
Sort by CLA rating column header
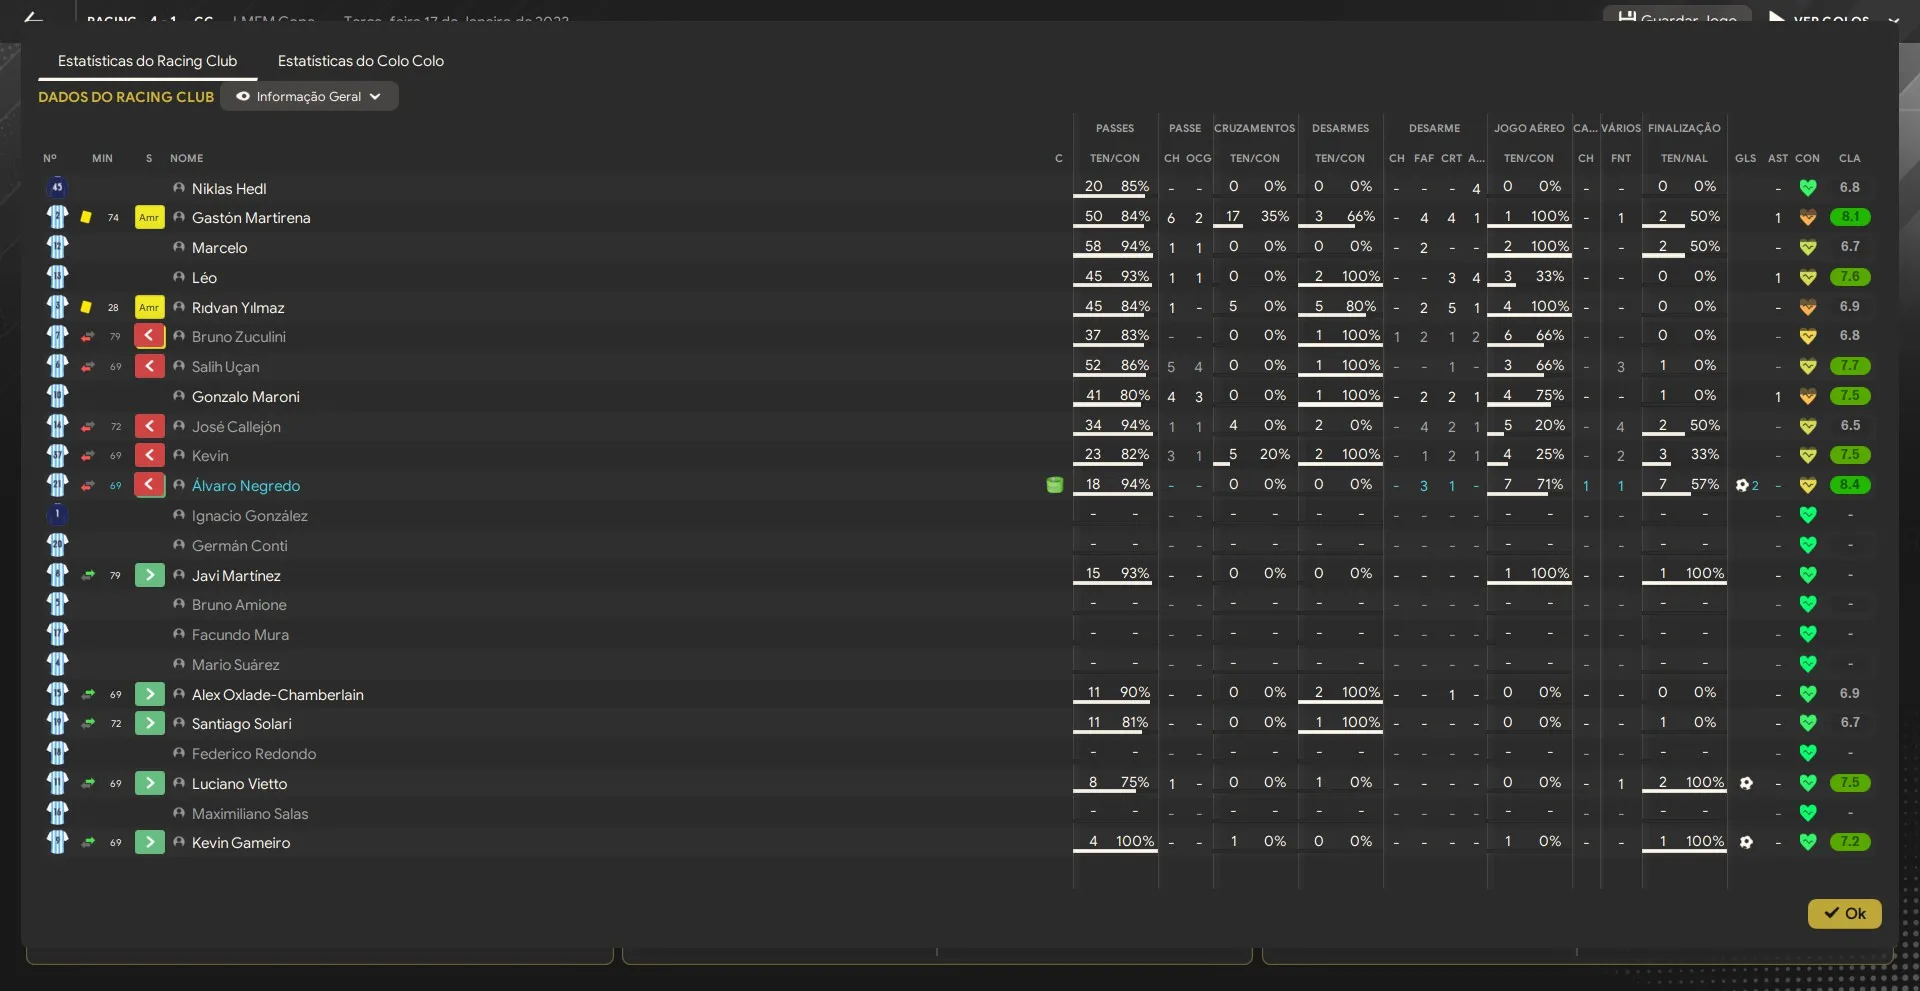[x=1849, y=158]
